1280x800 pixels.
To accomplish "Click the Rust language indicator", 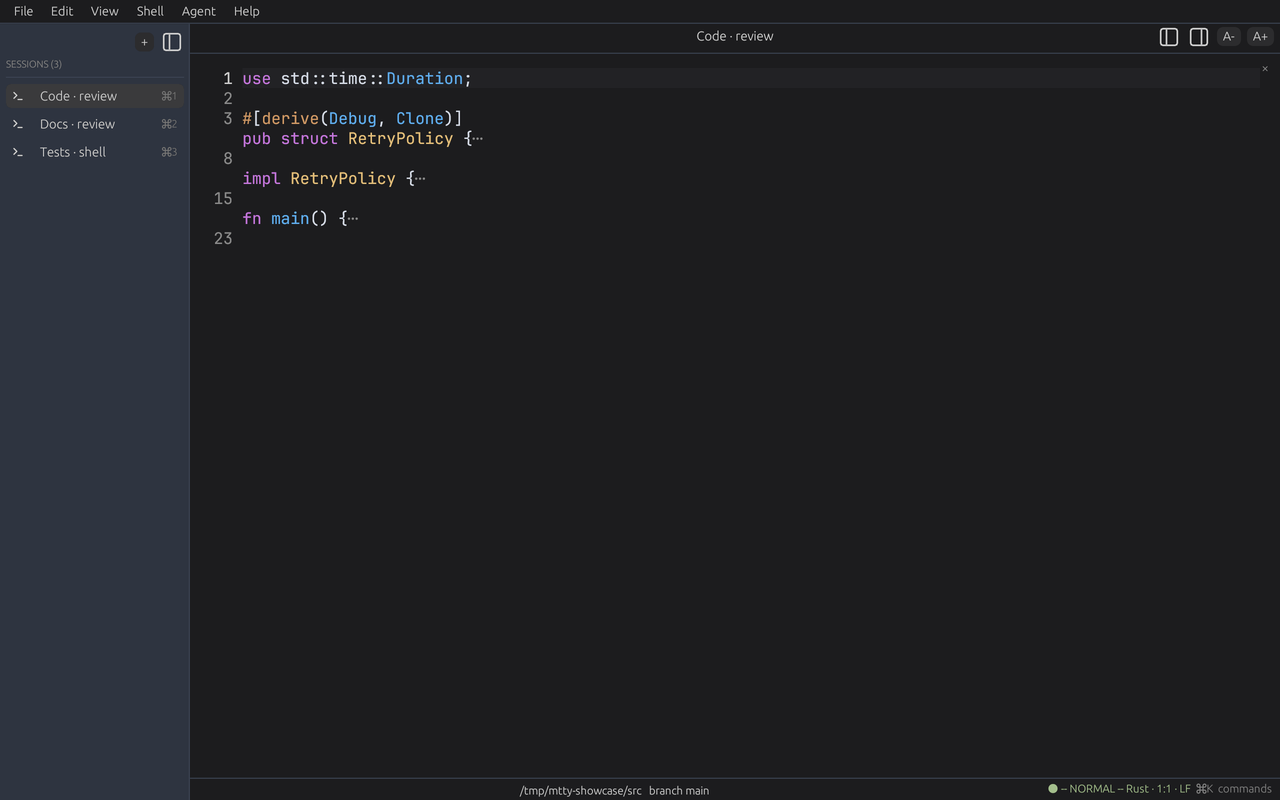I will [x=1137, y=789].
